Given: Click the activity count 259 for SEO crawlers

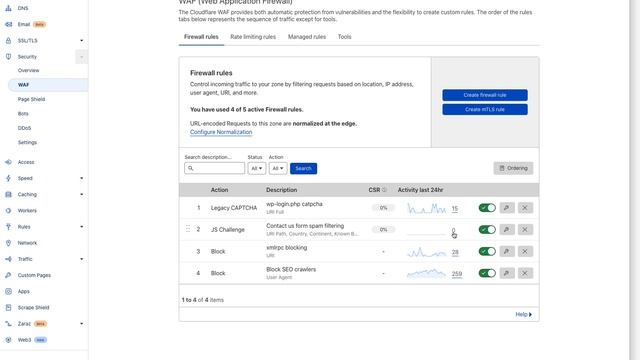Looking at the screenshot, I should 457,274.
